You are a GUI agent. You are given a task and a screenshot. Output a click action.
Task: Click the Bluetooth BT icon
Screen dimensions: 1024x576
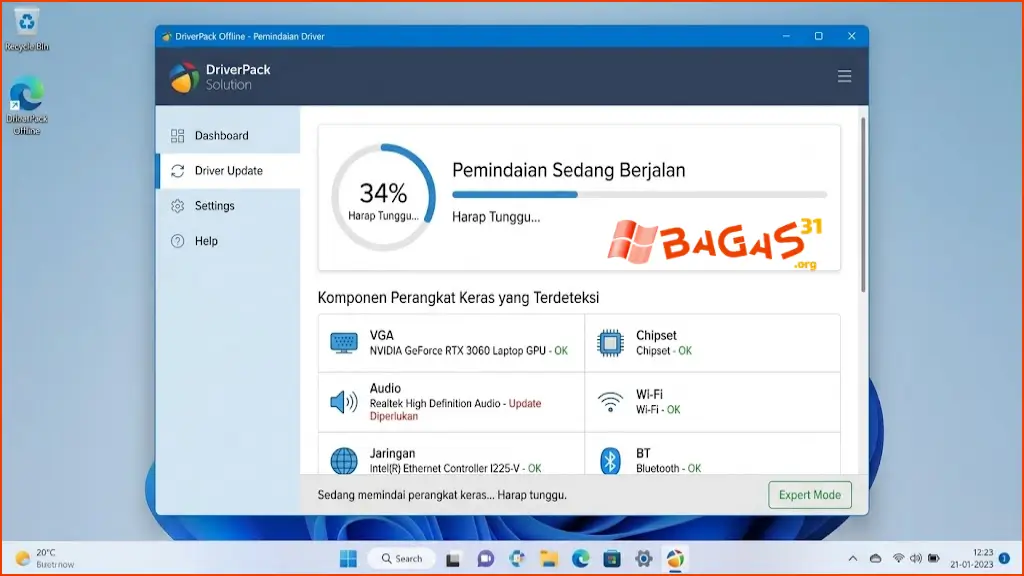tap(610, 460)
